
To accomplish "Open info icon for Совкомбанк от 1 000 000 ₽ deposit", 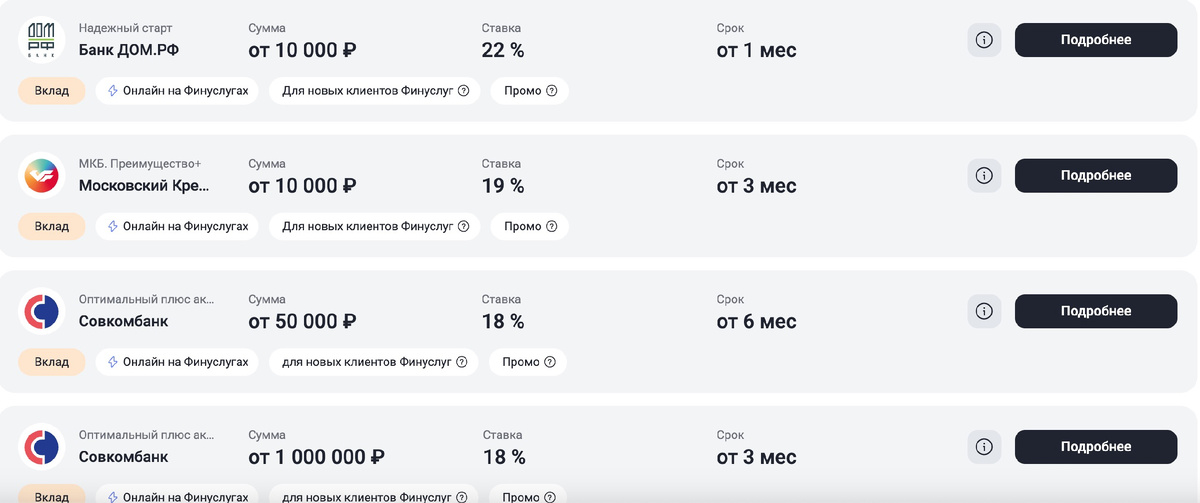I will [x=984, y=447].
